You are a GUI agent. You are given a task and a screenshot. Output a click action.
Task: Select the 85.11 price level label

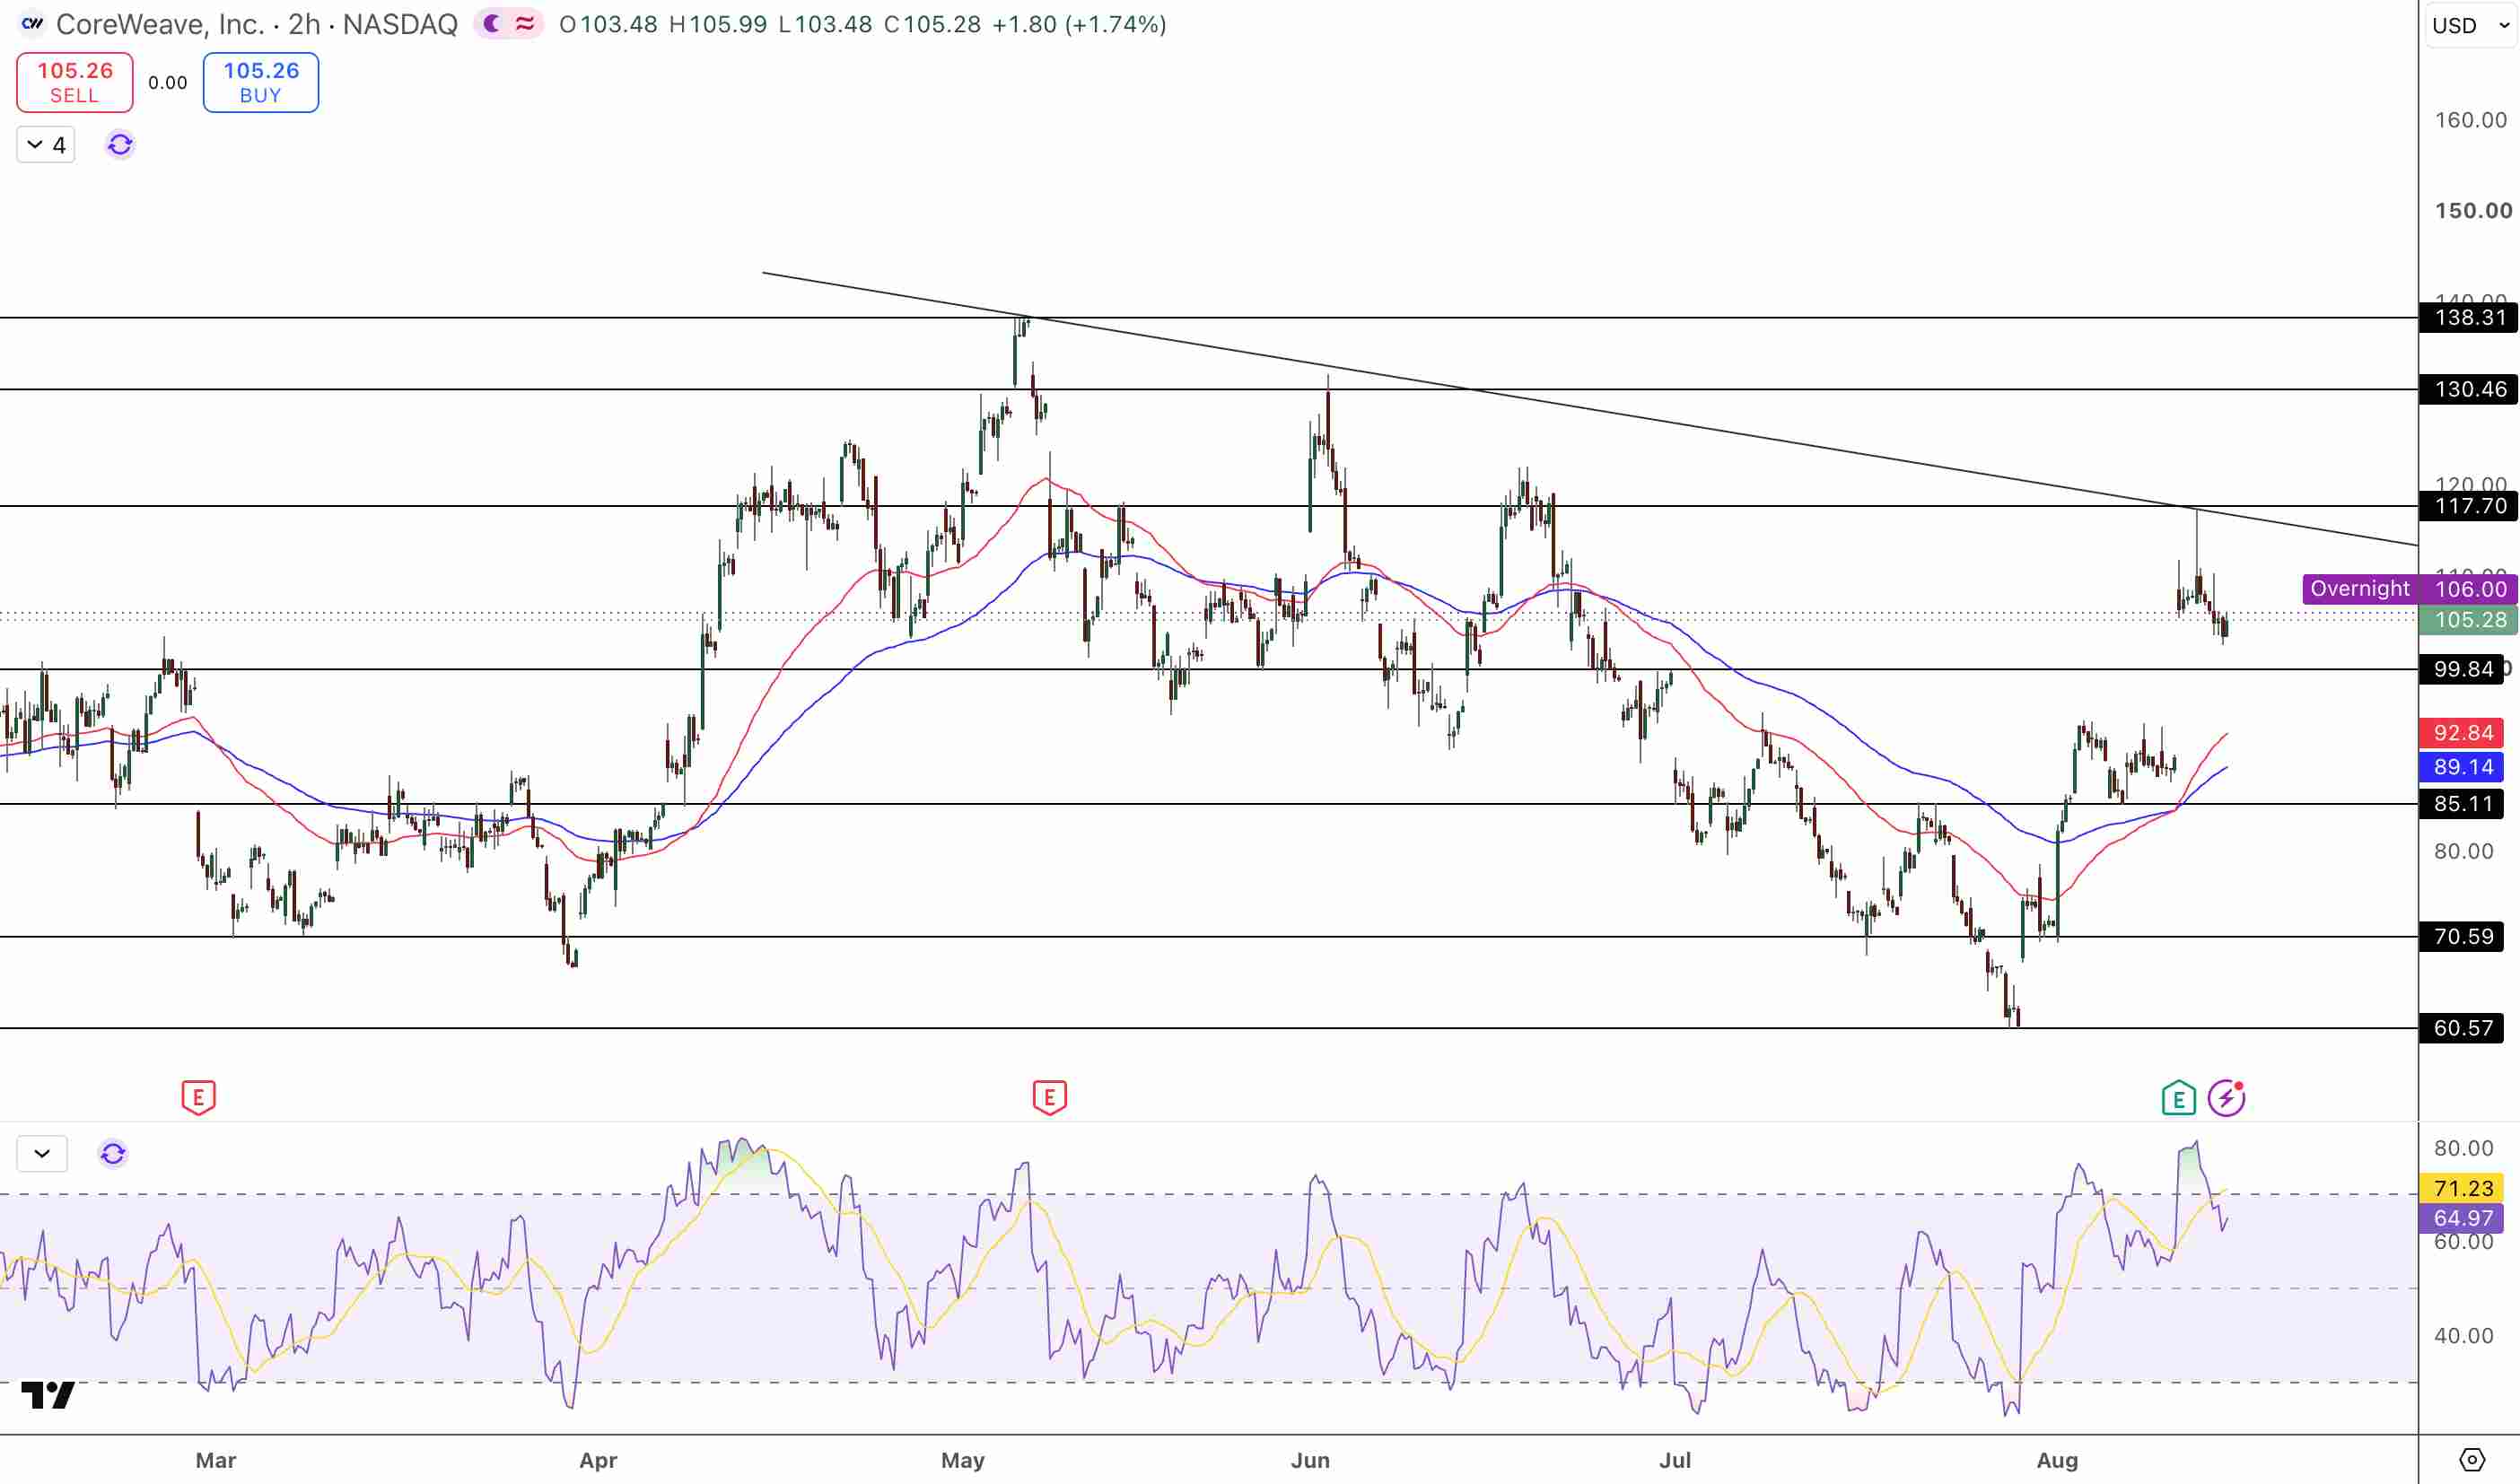(2461, 804)
